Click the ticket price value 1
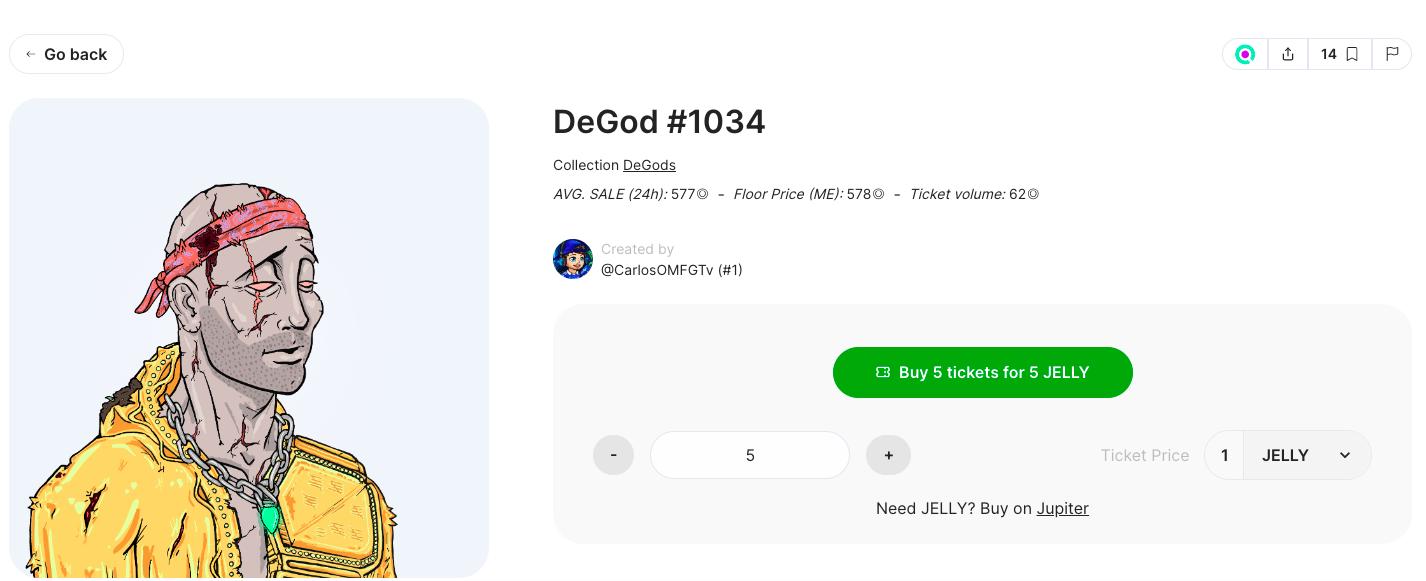The width and height of the screenshot is (1426, 581). coord(1224,455)
